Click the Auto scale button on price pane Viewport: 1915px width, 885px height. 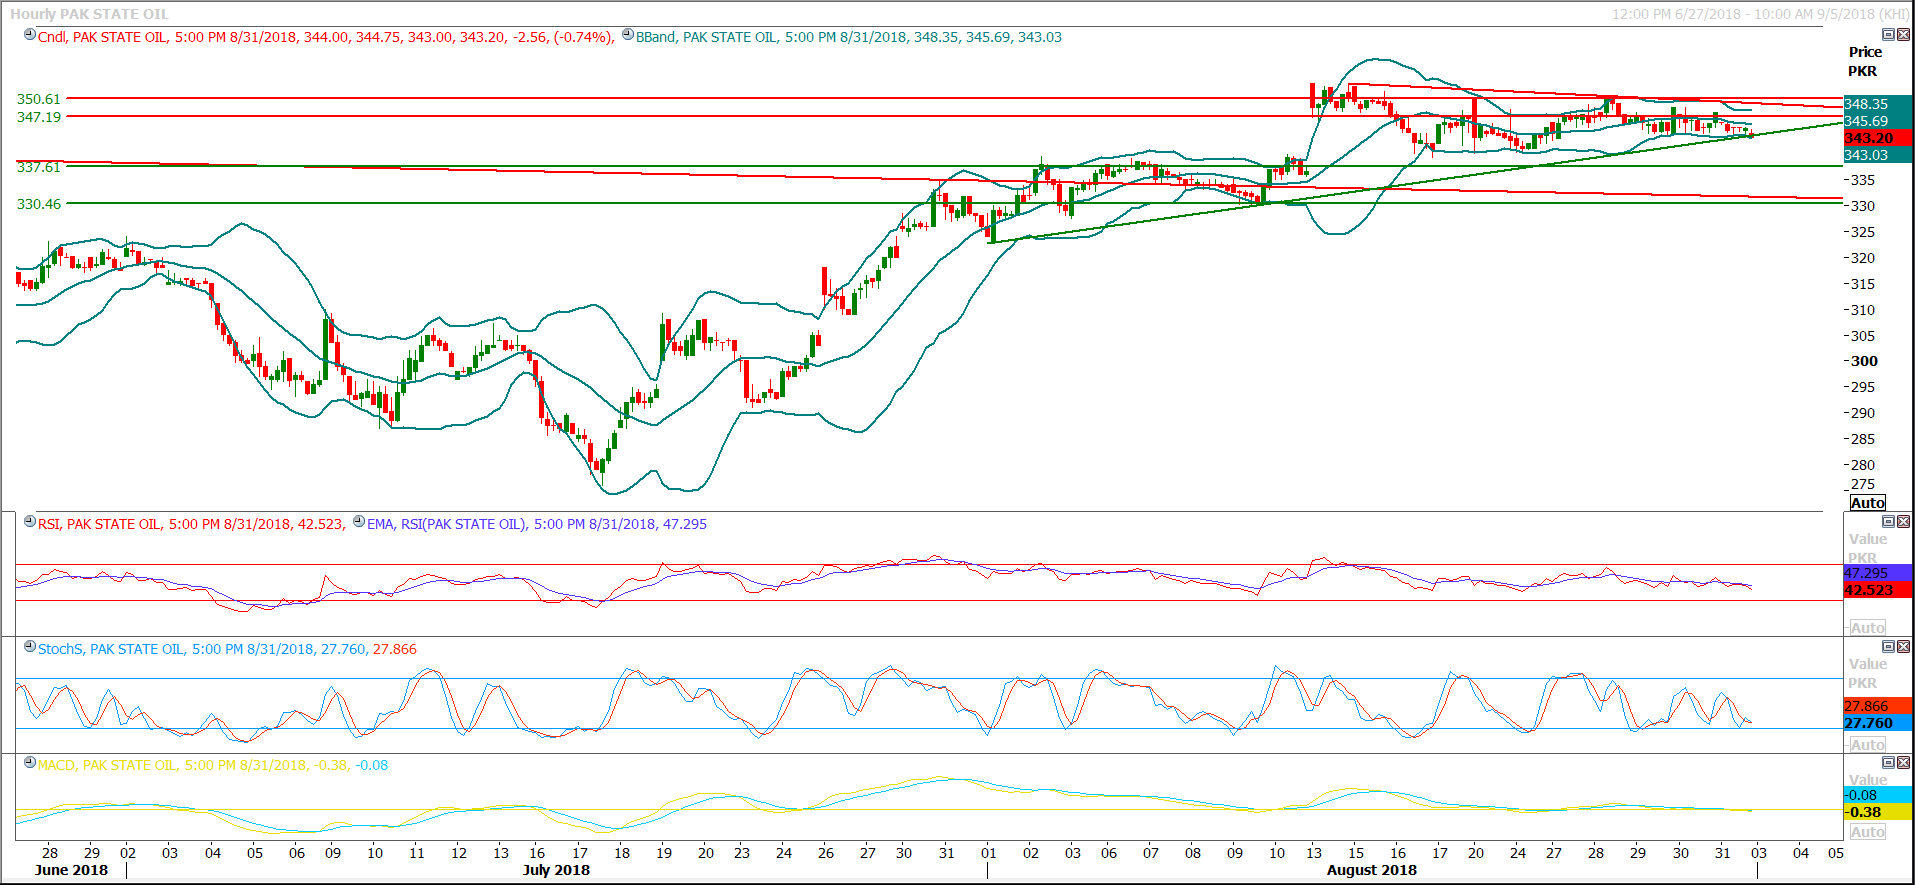pyautogui.click(x=1867, y=503)
